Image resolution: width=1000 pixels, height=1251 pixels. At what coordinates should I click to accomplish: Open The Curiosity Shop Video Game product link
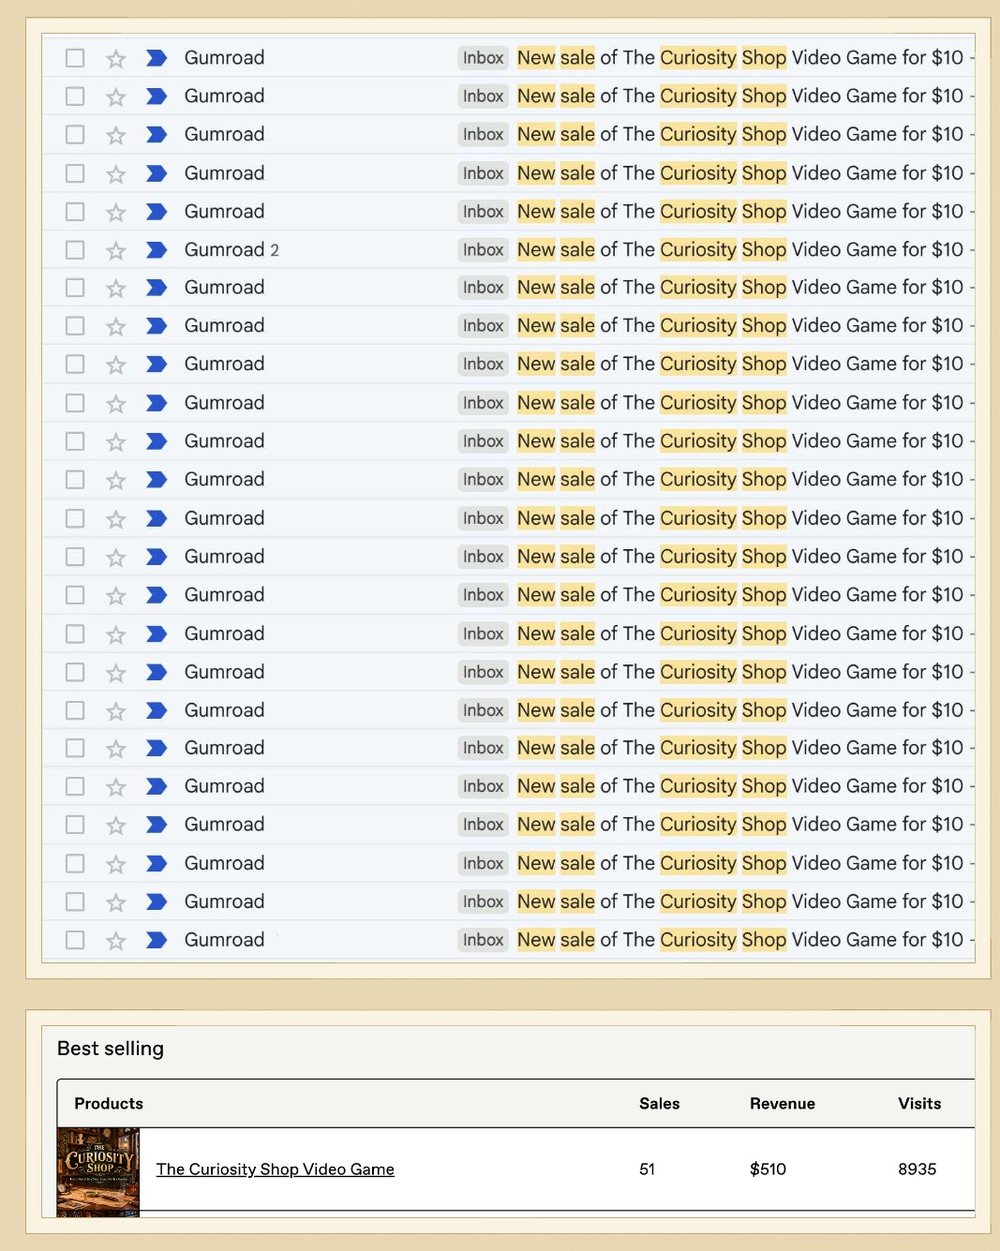tap(275, 1169)
